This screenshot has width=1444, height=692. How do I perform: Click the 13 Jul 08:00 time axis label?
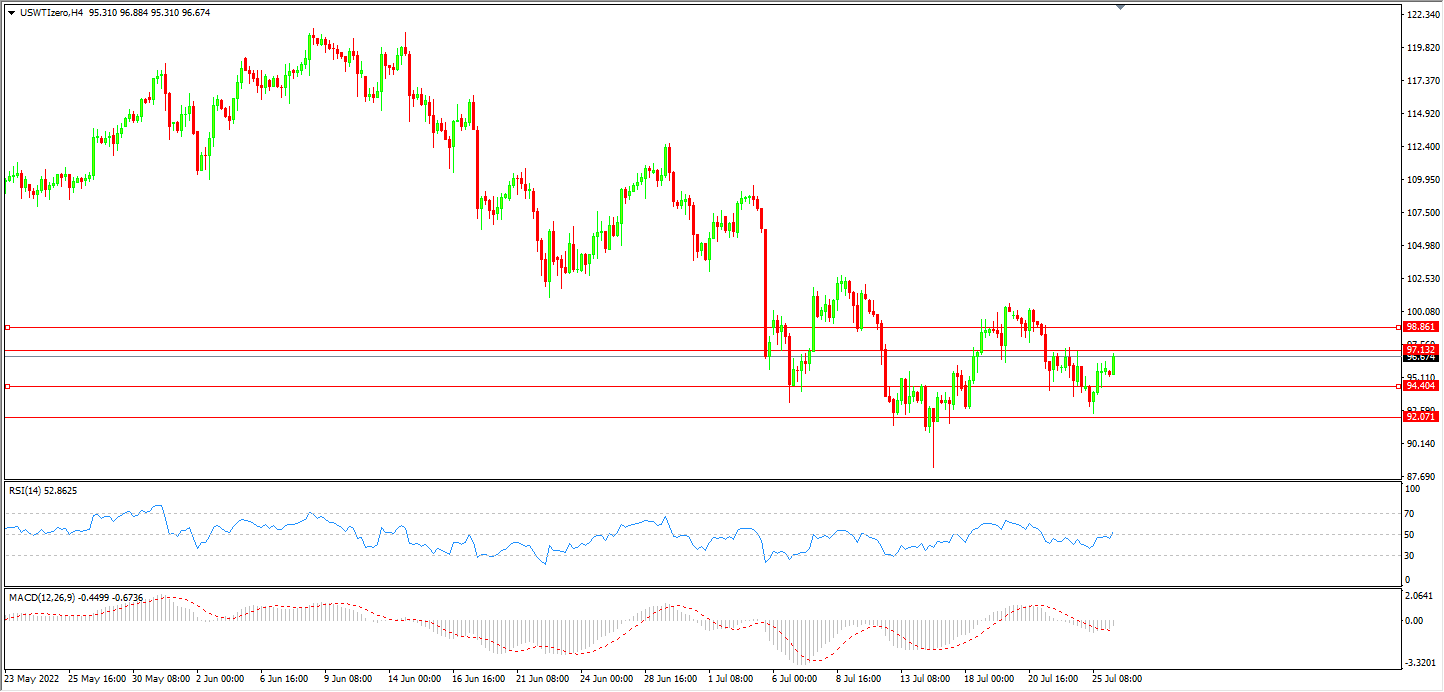tap(924, 679)
